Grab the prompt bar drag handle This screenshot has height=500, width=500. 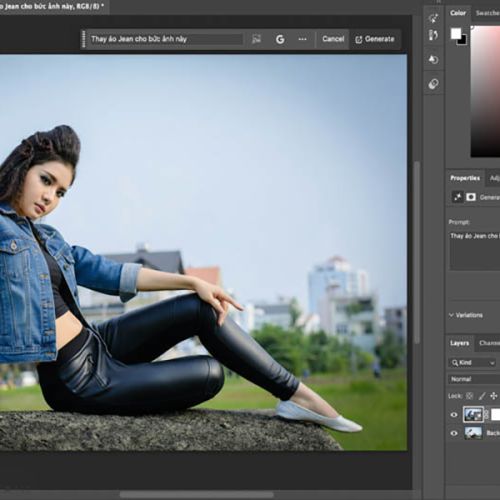[x=84, y=39]
